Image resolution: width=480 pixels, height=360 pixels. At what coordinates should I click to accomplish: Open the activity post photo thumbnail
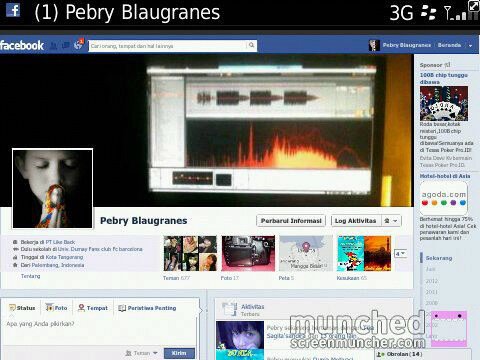[240, 340]
